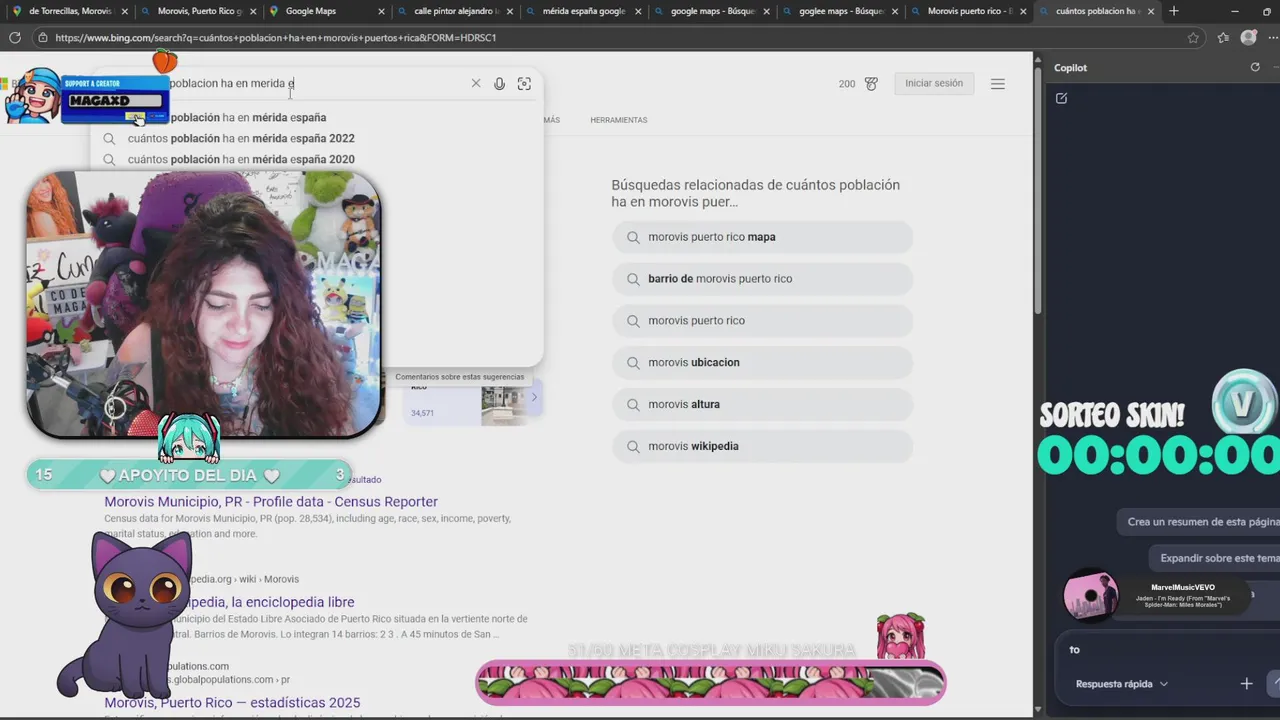
Task: Add this page to favorites with the star icon
Action: click(1193, 38)
